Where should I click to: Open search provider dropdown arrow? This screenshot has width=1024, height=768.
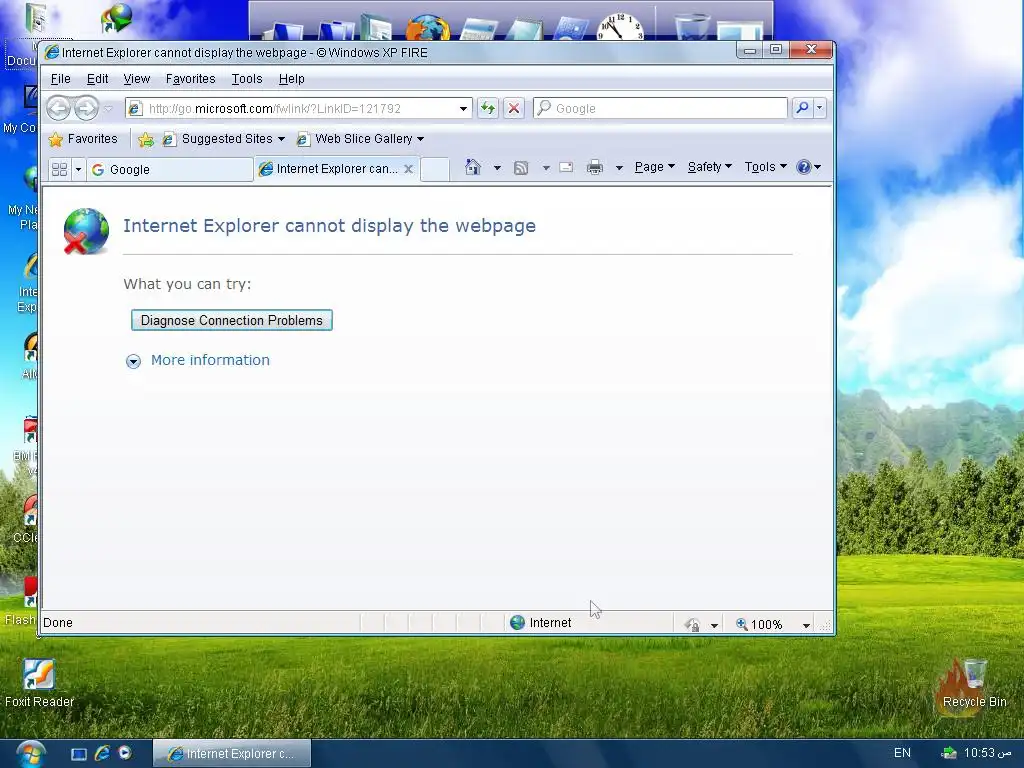[820, 108]
